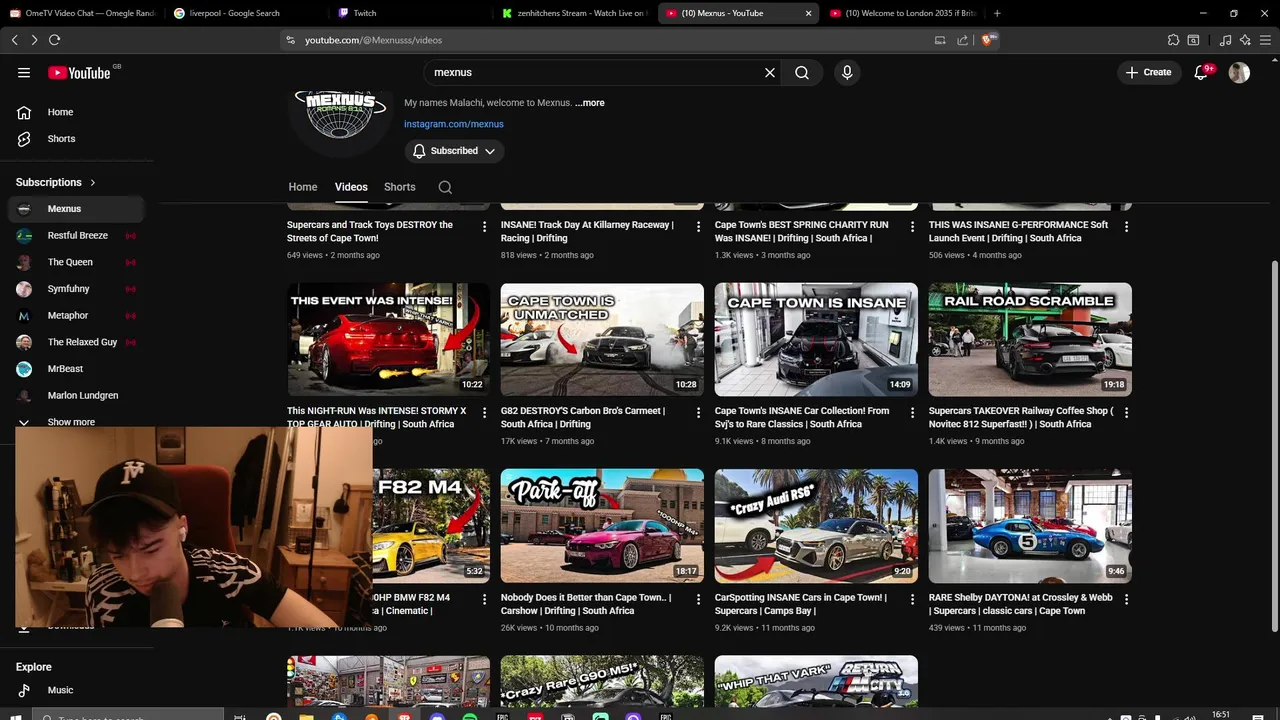Open Subscriptions section with chevron

[x=56, y=182]
